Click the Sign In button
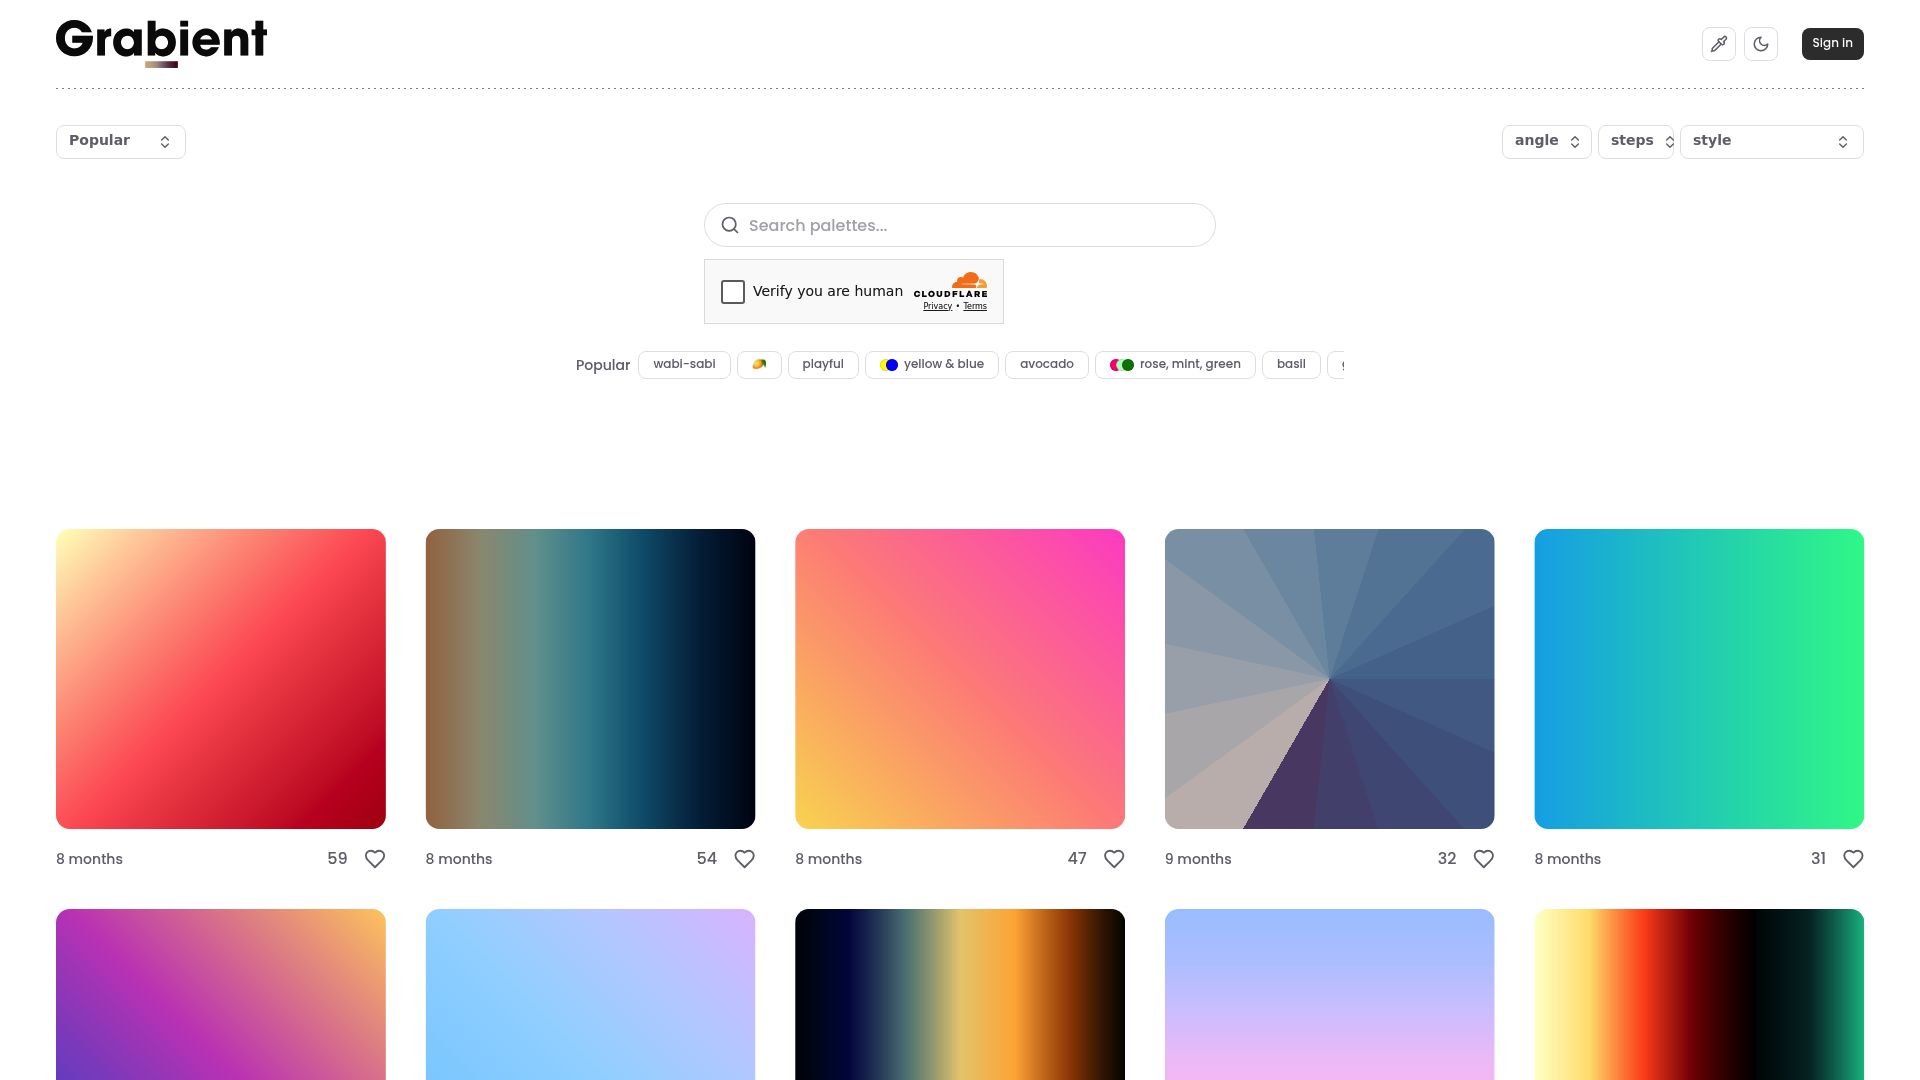The width and height of the screenshot is (1920, 1080). pyautogui.click(x=1832, y=43)
